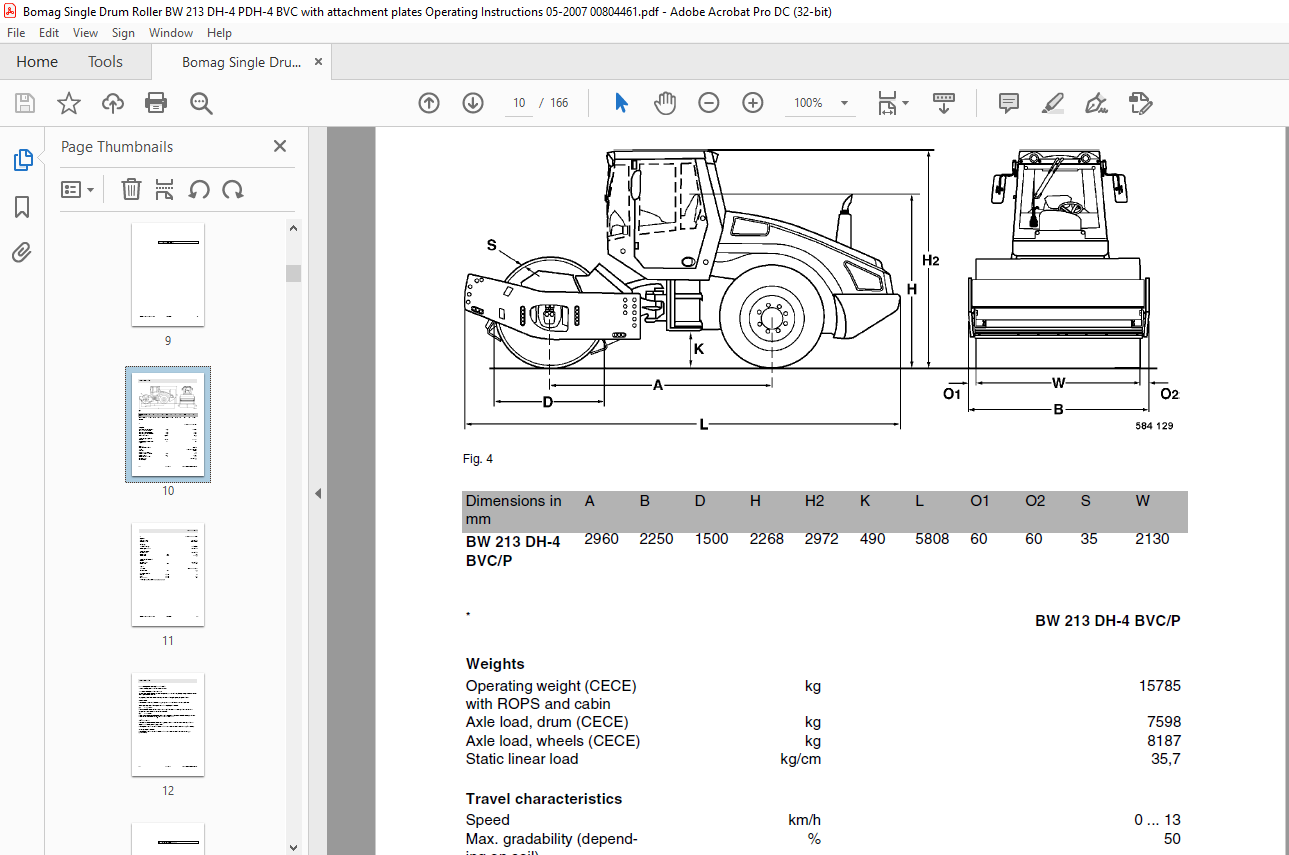
Task: Show the Page Thumbnails panel icon
Action: tap(22, 160)
